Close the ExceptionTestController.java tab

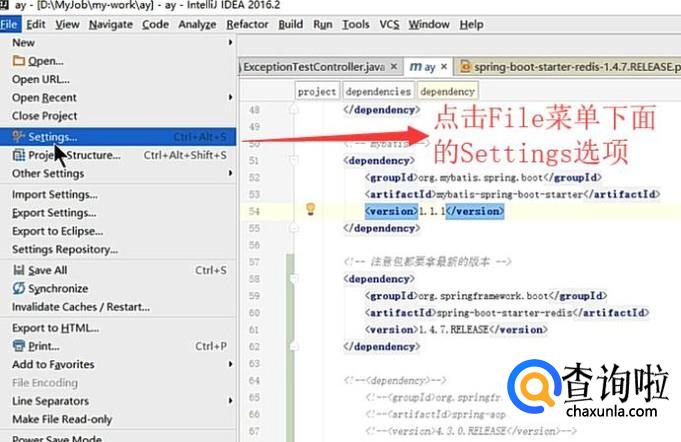tap(394, 67)
